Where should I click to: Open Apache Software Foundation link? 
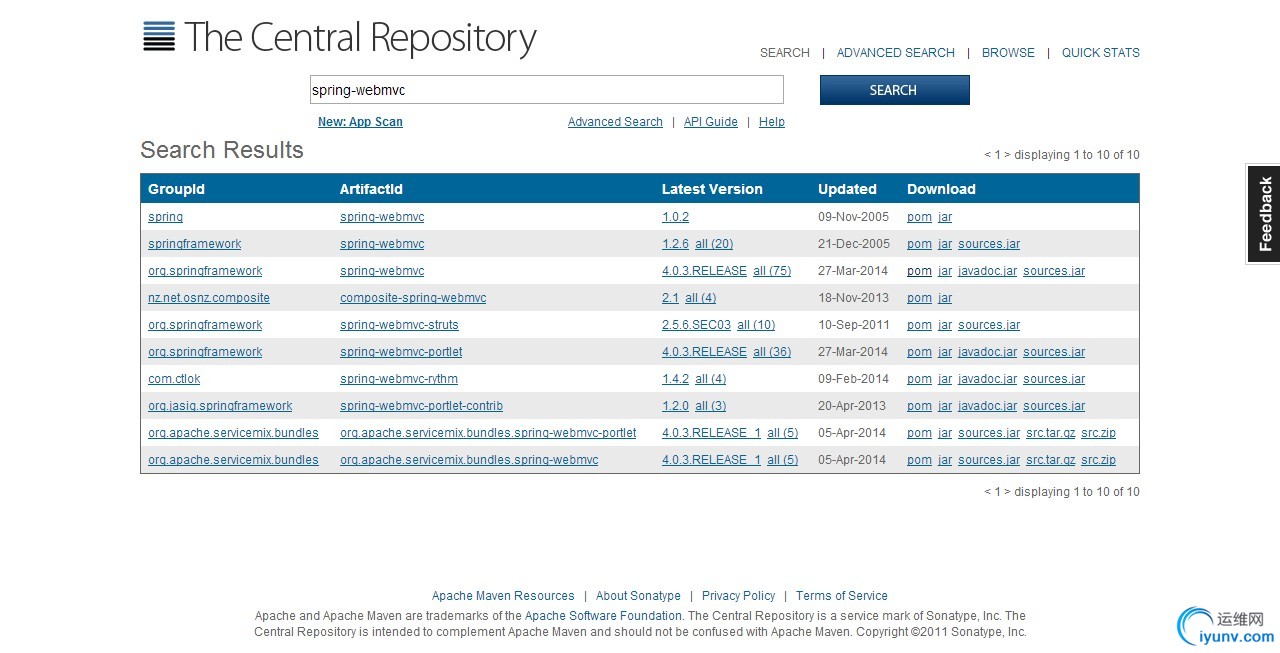coord(603,616)
